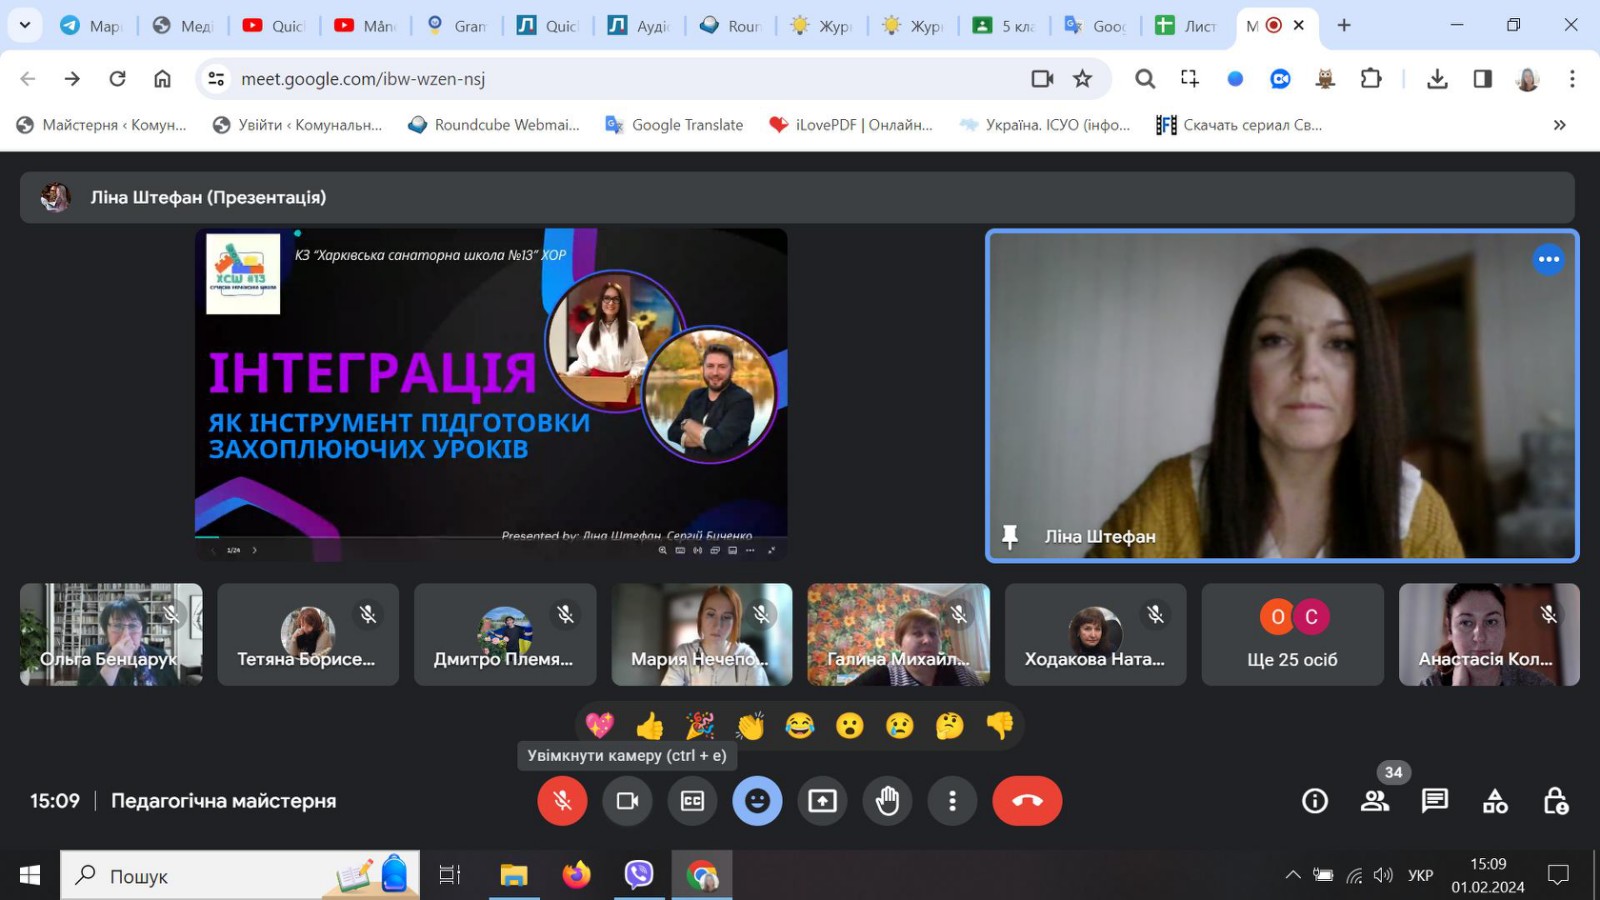Raise hand in the meeting
Screen dimensions: 1600x900
pos(887,801)
